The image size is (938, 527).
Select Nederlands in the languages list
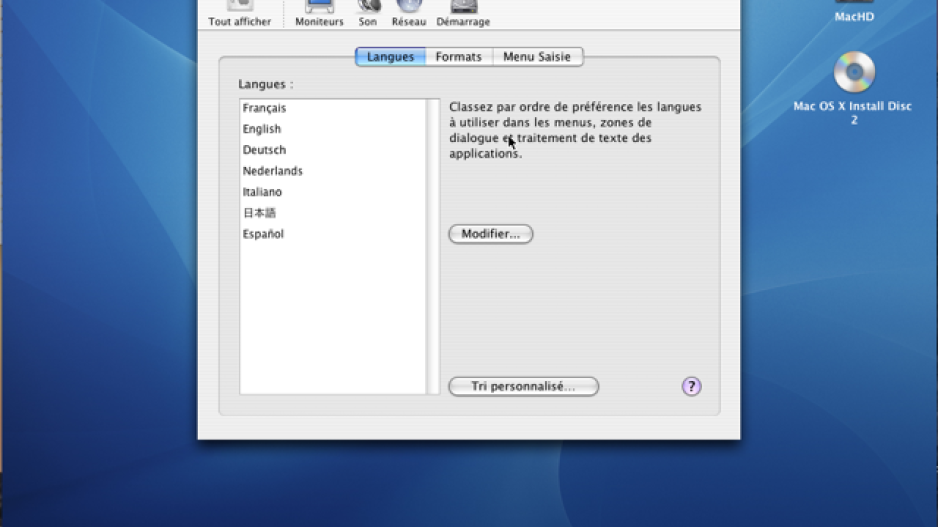pos(333,170)
